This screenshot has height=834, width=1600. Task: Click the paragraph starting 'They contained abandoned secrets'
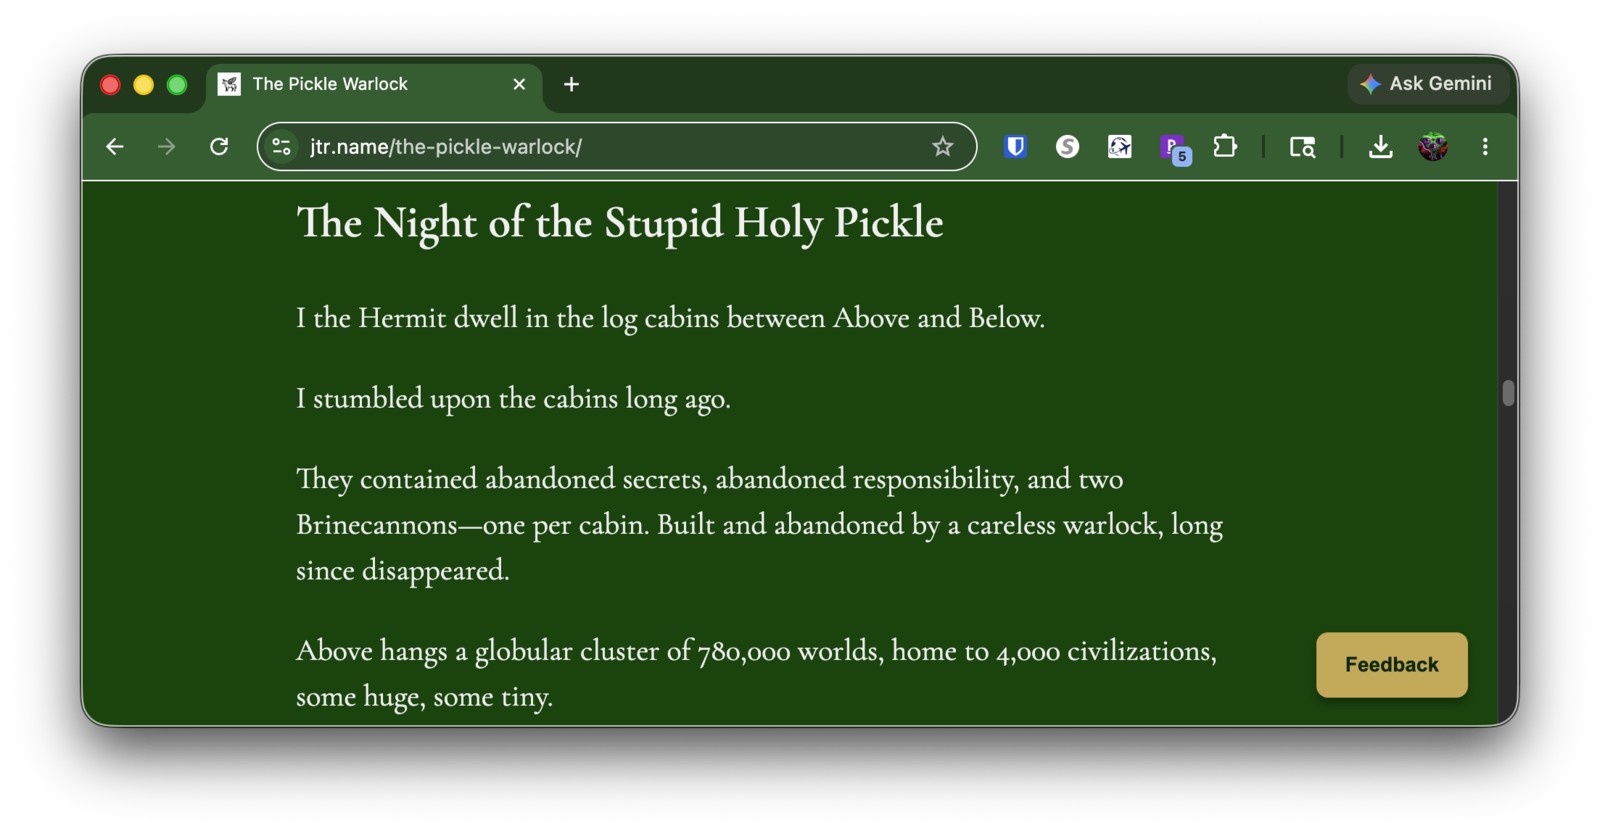click(x=759, y=525)
